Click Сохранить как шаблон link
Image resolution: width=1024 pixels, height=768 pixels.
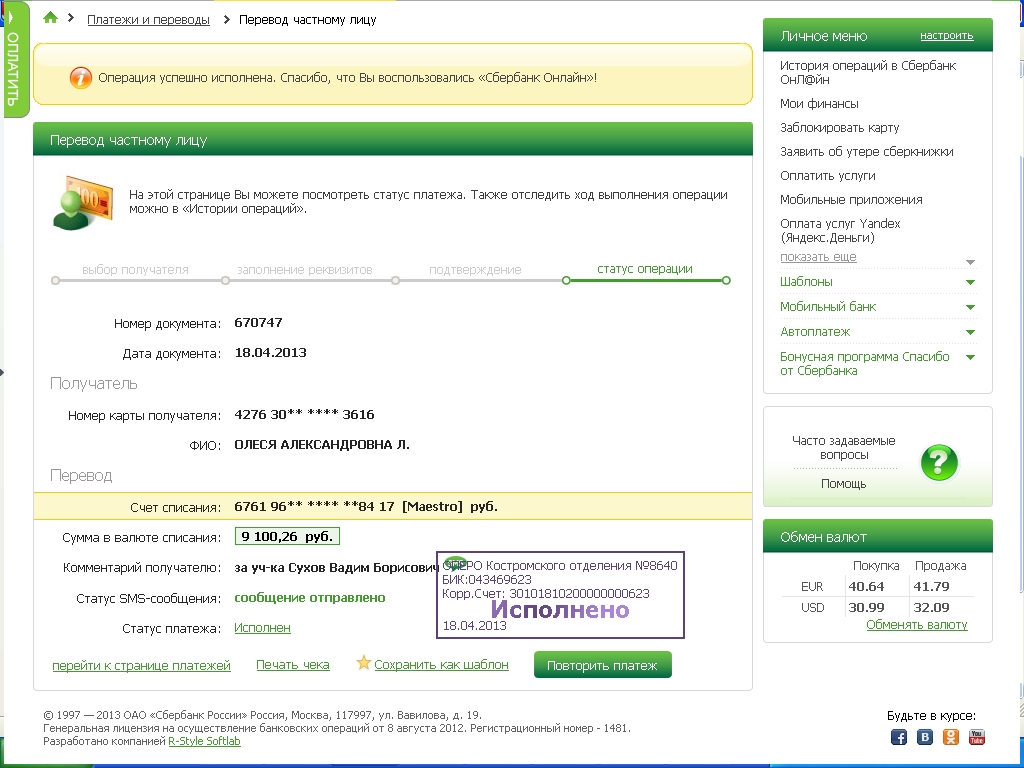tap(441, 665)
